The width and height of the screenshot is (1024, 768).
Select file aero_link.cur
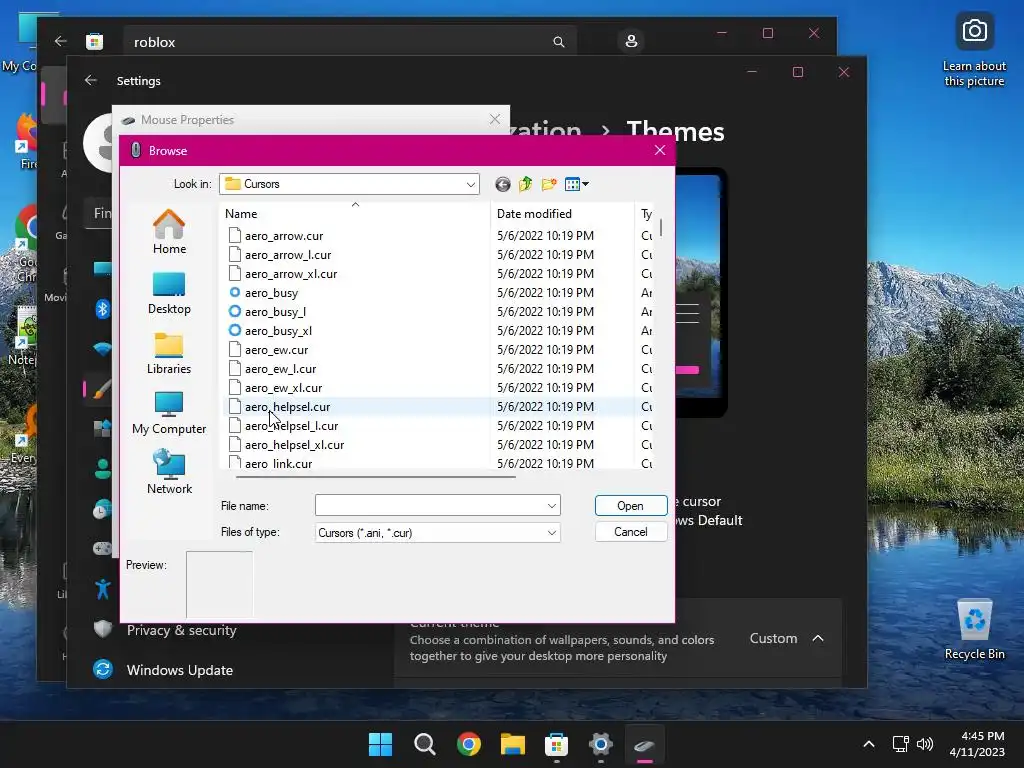(x=278, y=462)
